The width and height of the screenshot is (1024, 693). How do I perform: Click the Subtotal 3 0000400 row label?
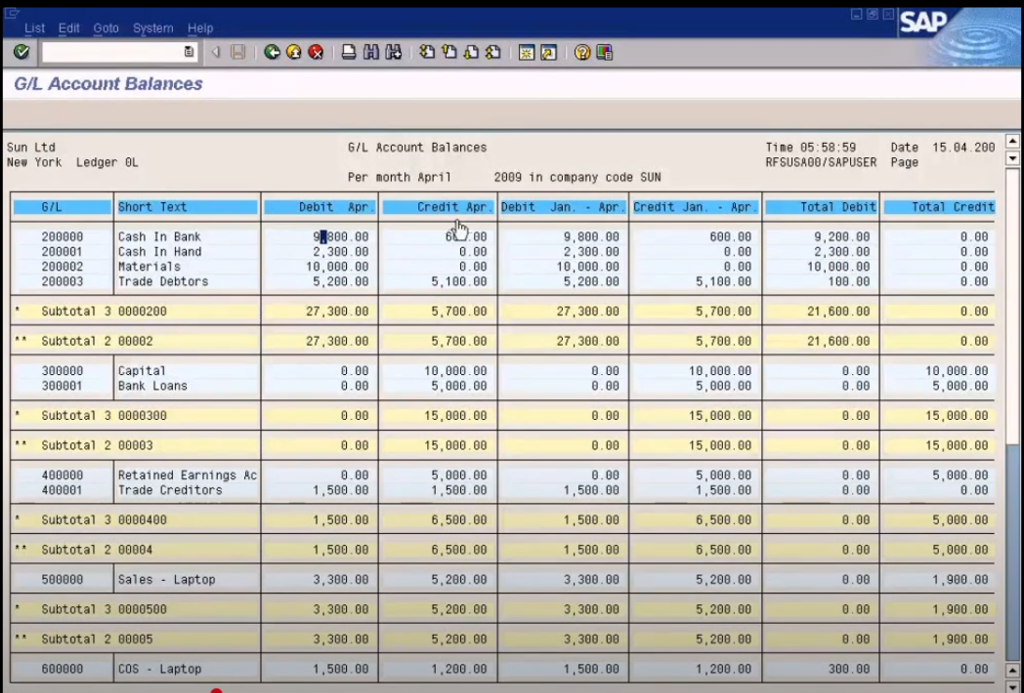[x=104, y=521]
